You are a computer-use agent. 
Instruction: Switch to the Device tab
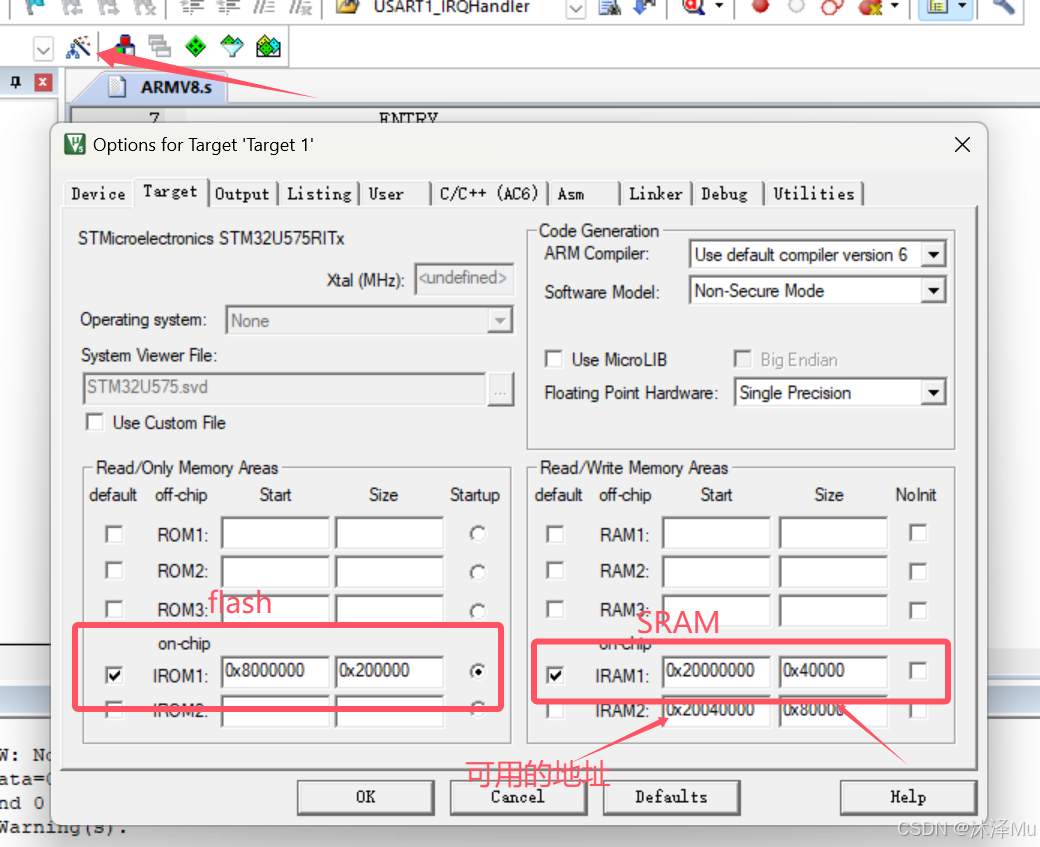[x=98, y=194]
